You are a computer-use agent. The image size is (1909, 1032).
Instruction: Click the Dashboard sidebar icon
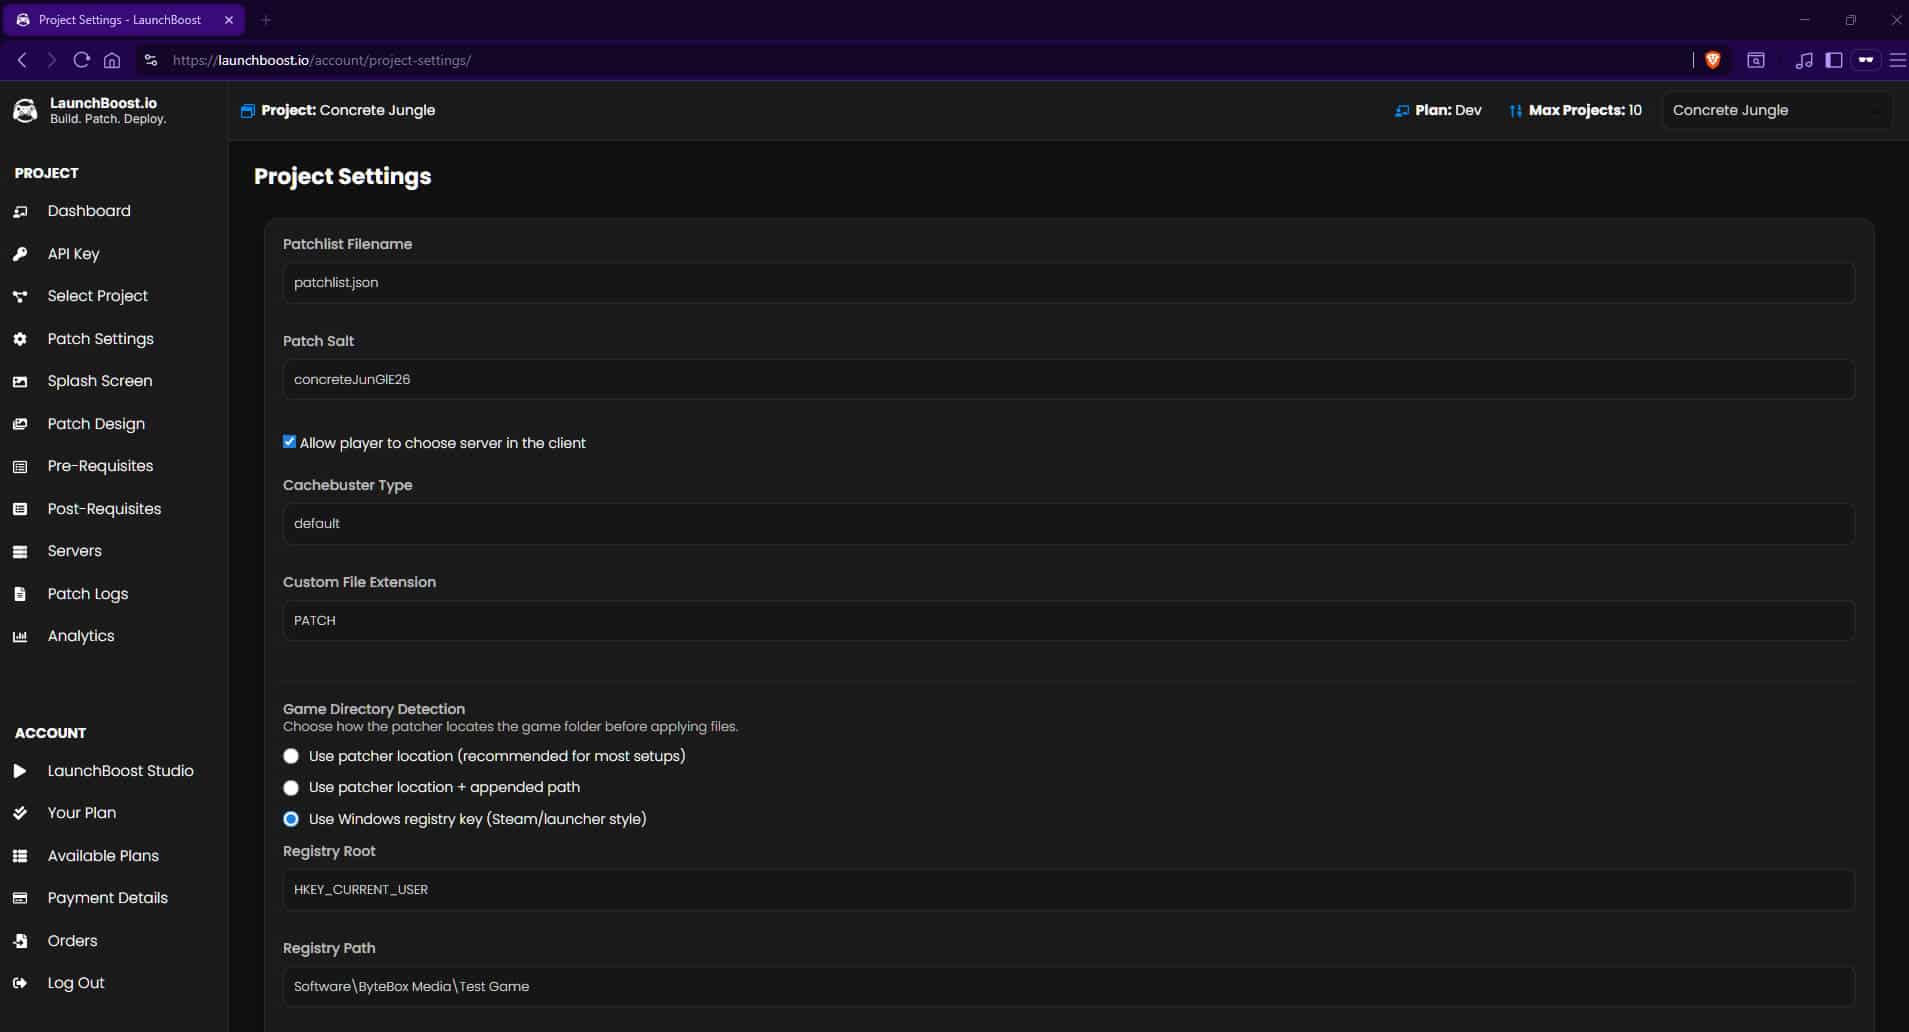point(20,211)
